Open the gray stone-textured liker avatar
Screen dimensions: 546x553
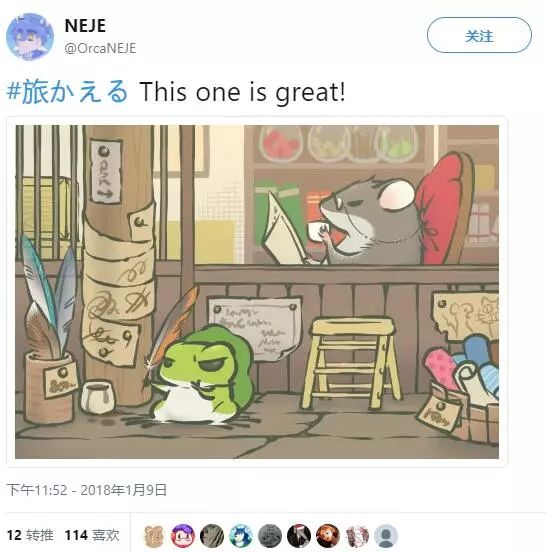270,536
